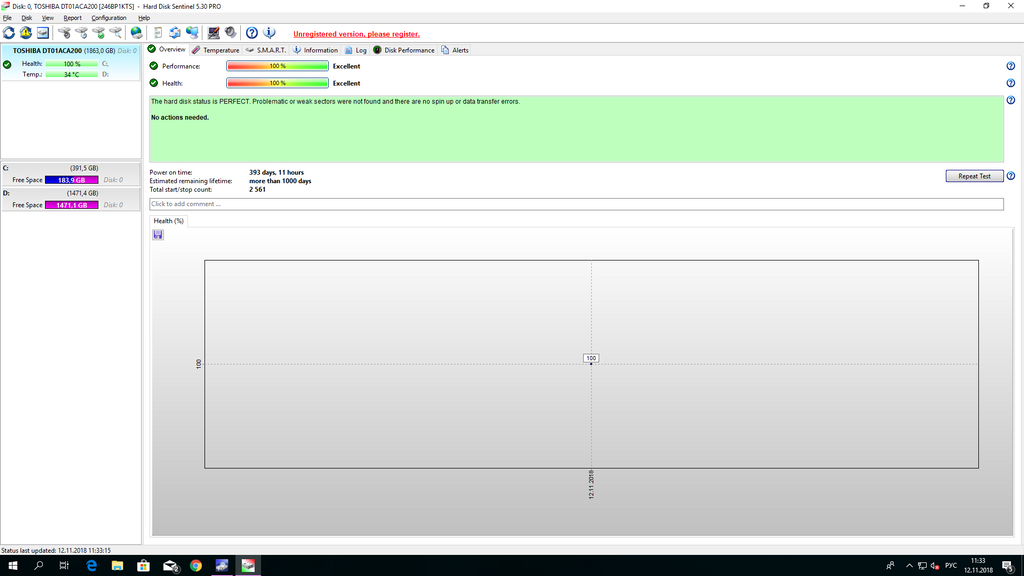Click the 'Status last updated' status bar text
The height and width of the screenshot is (576, 1024).
[x=56, y=551]
